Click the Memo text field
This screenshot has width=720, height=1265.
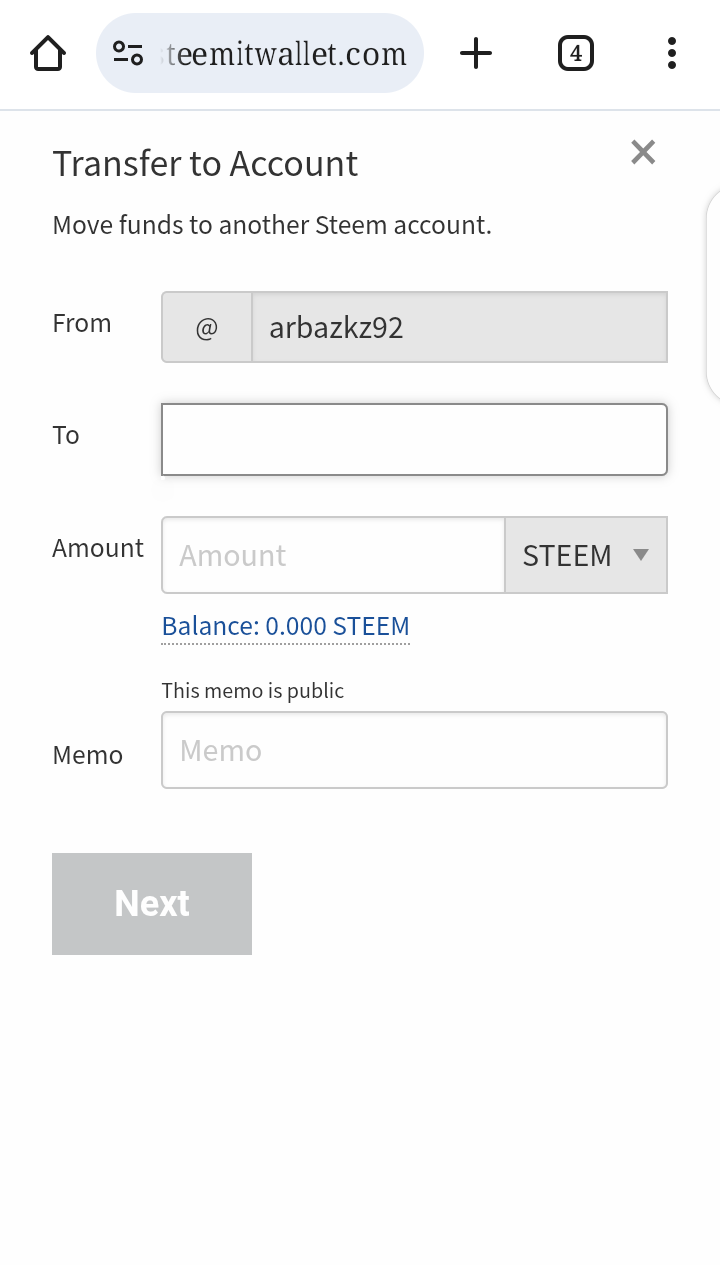tap(414, 750)
